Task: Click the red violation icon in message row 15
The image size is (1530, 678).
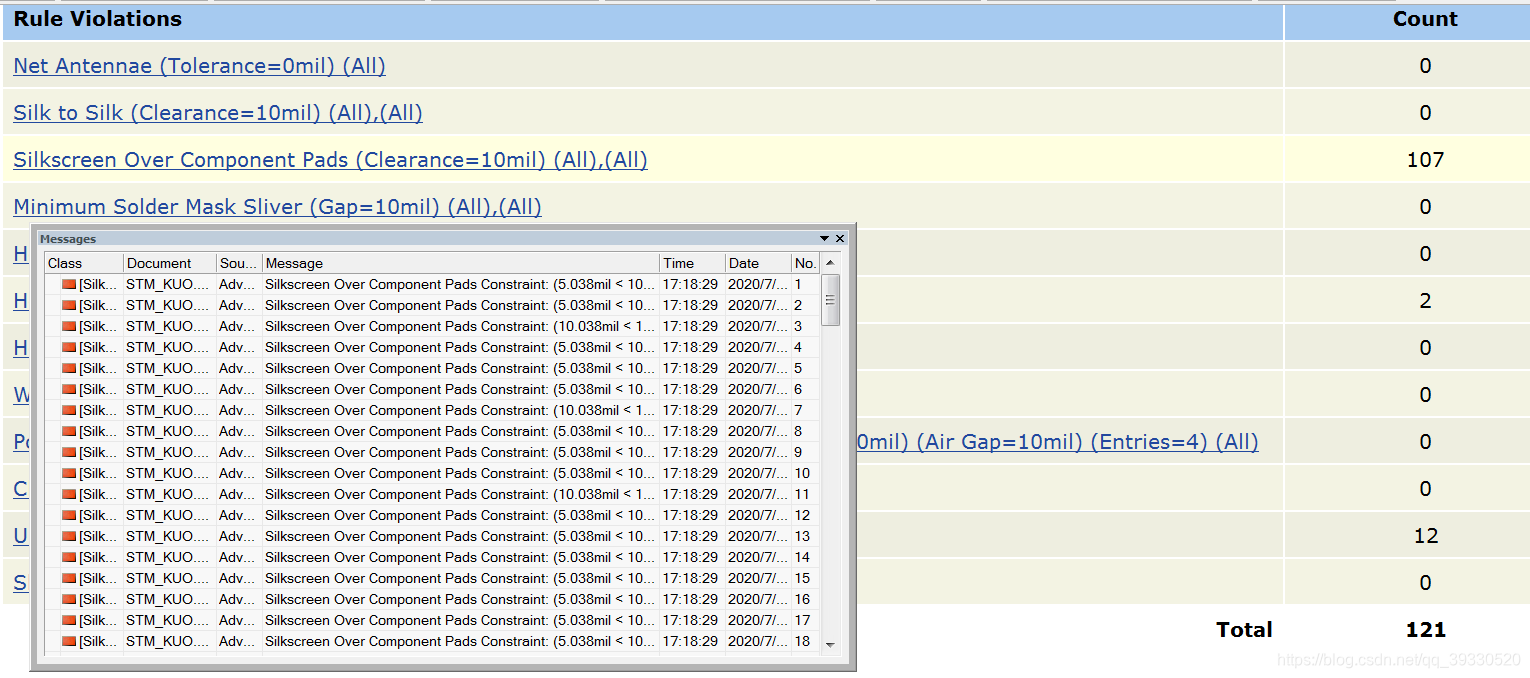Action: click(69, 578)
